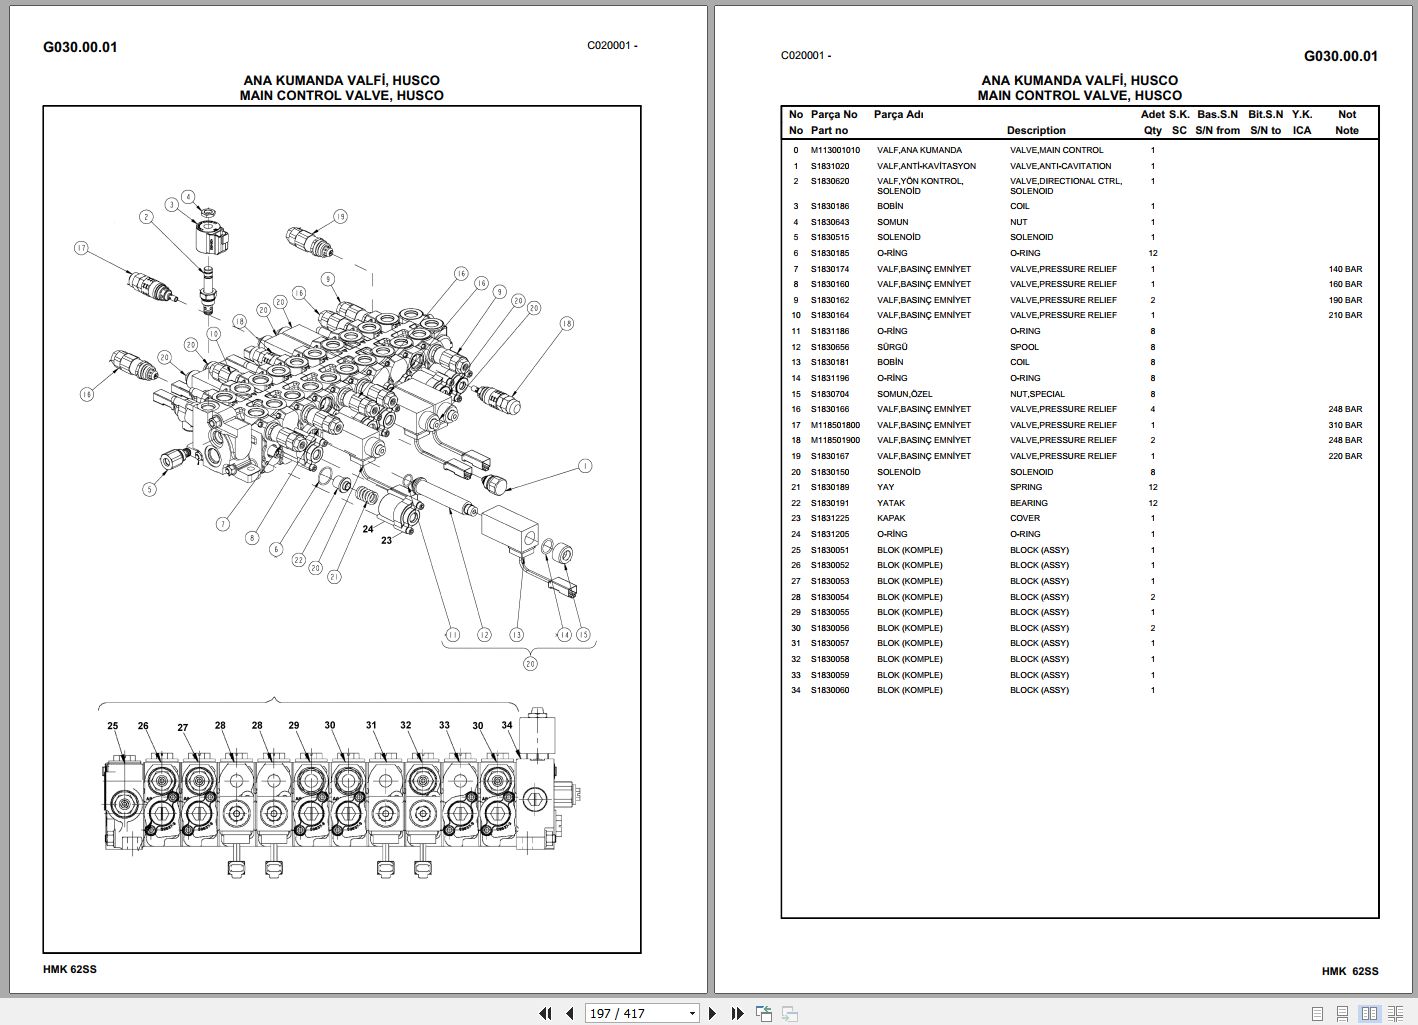Viewport: 1418px width, 1025px height.
Task: Click the 'MAIN CONTROL VALVE, HUSCO' title on right page
Action: [1079, 95]
